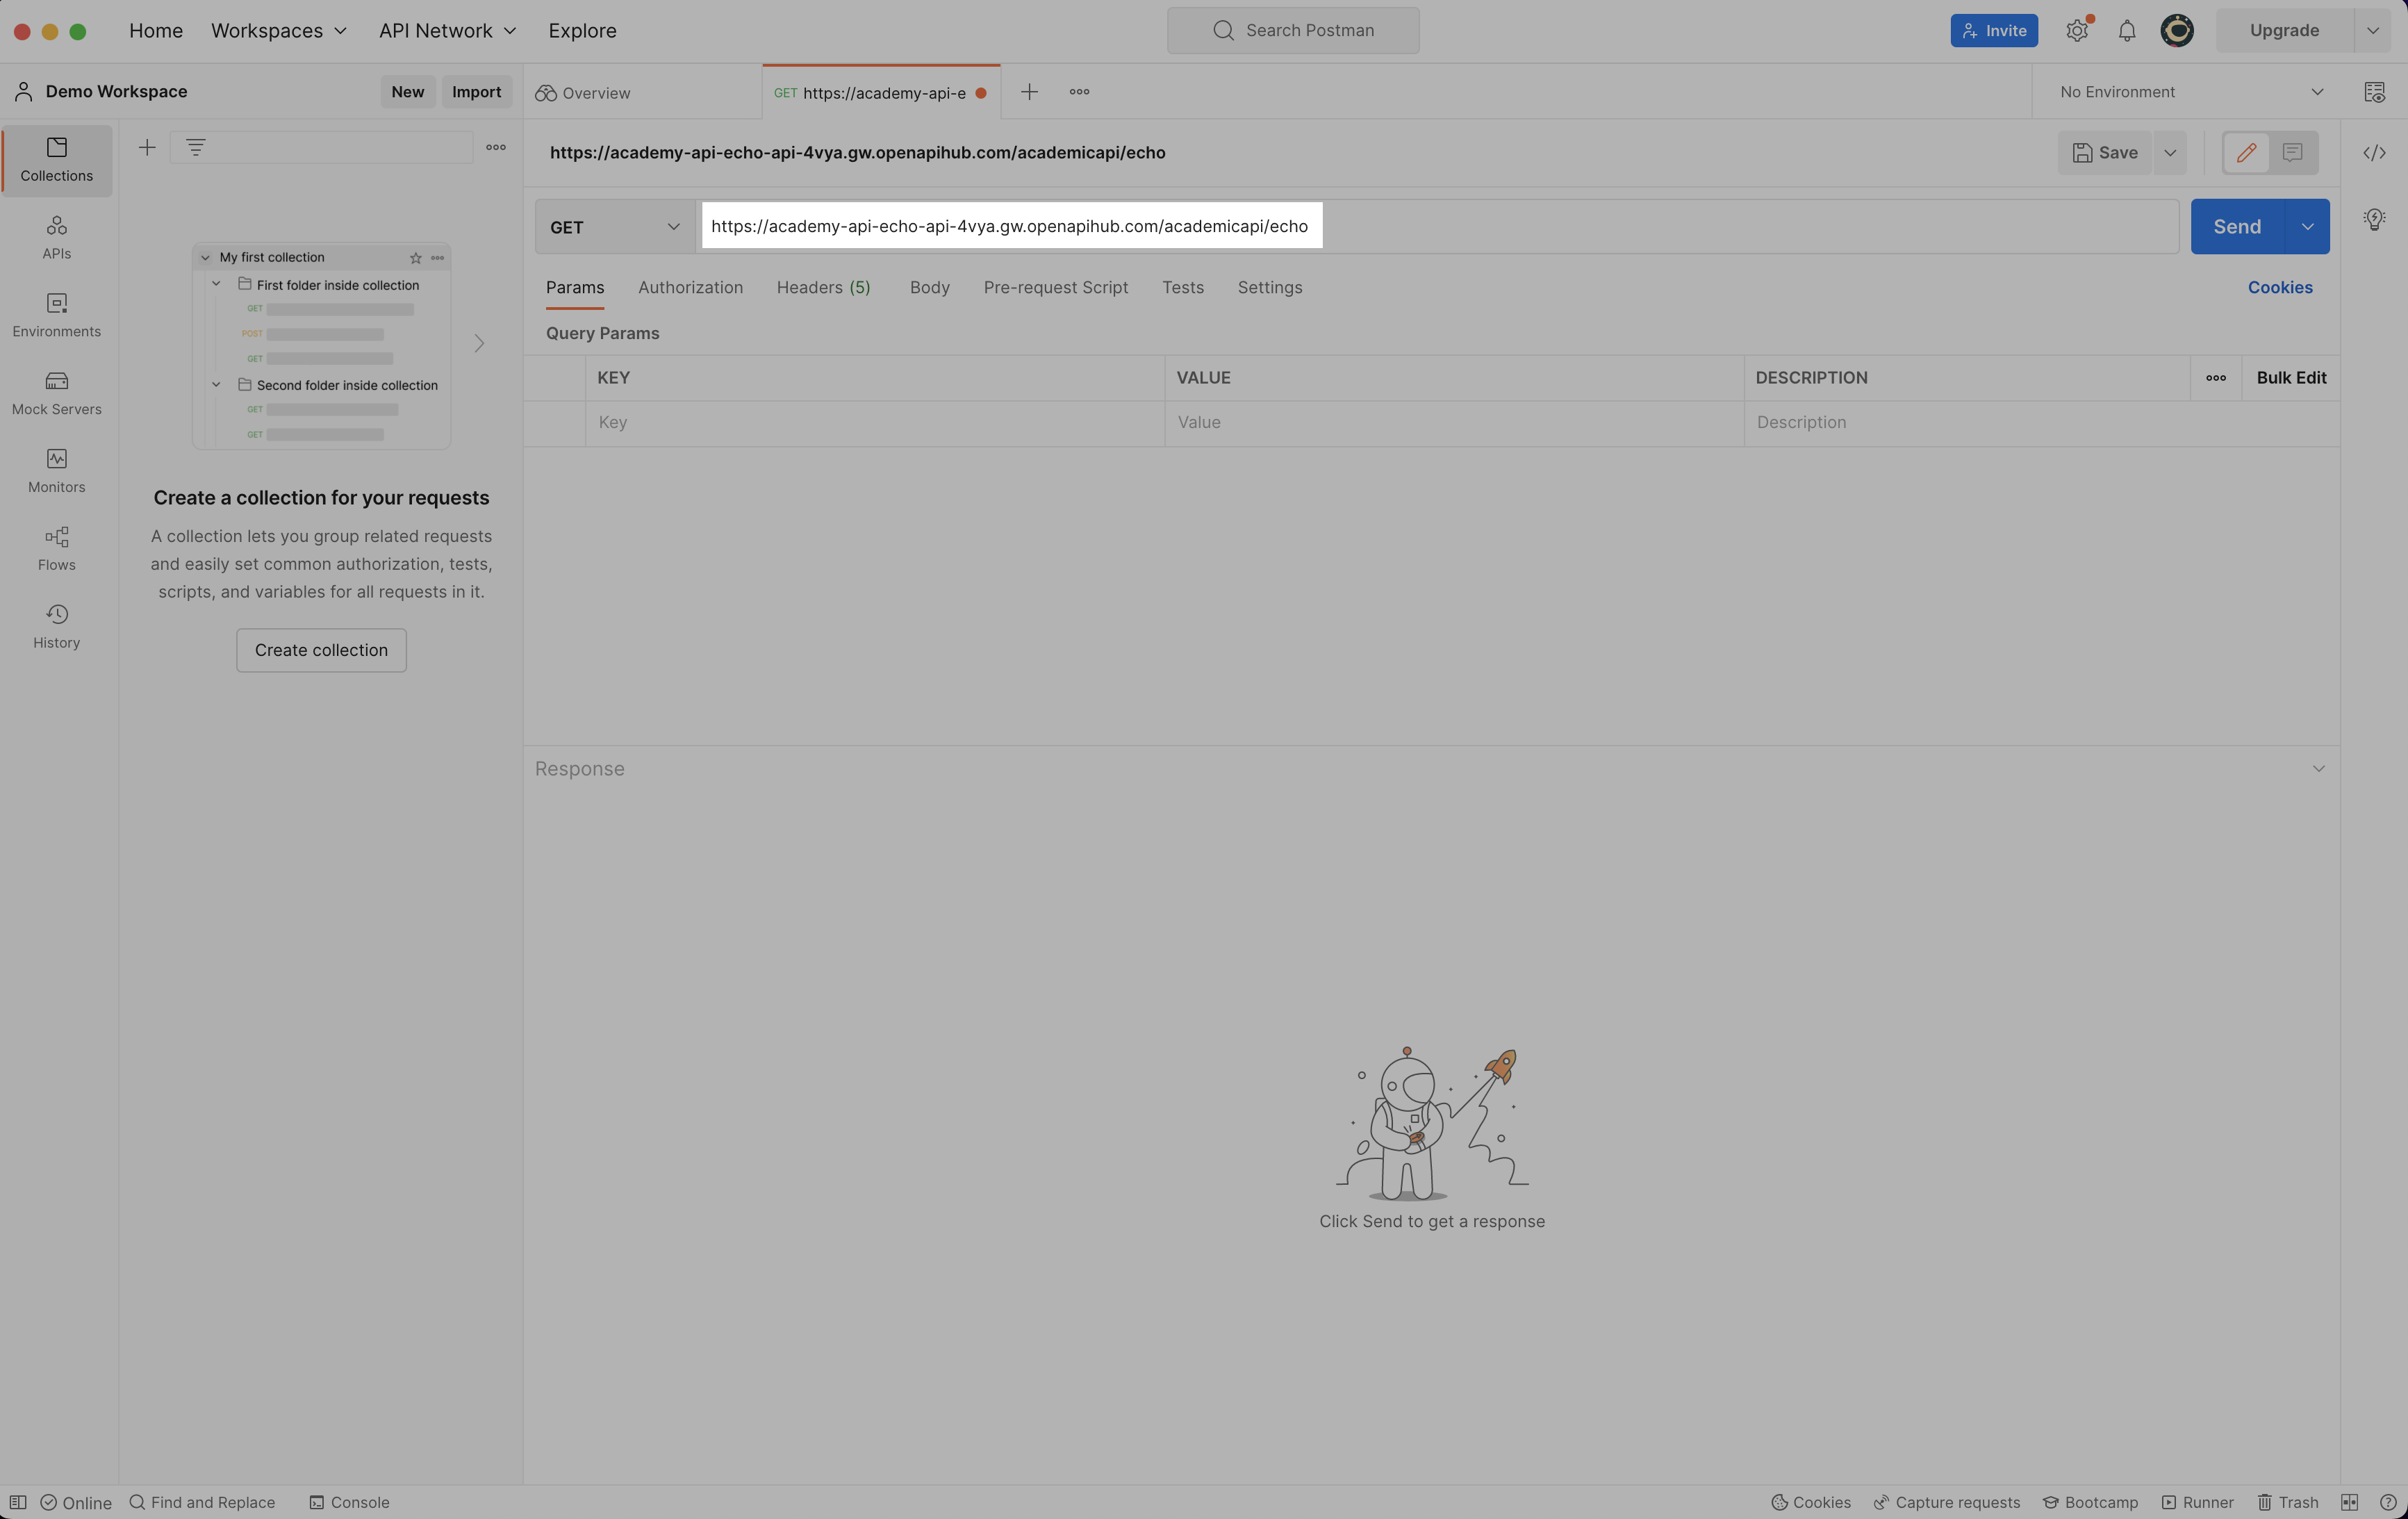Viewport: 2408px width, 1519px height.
Task: Open the Mock Servers sidebar panel
Action: click(56, 393)
